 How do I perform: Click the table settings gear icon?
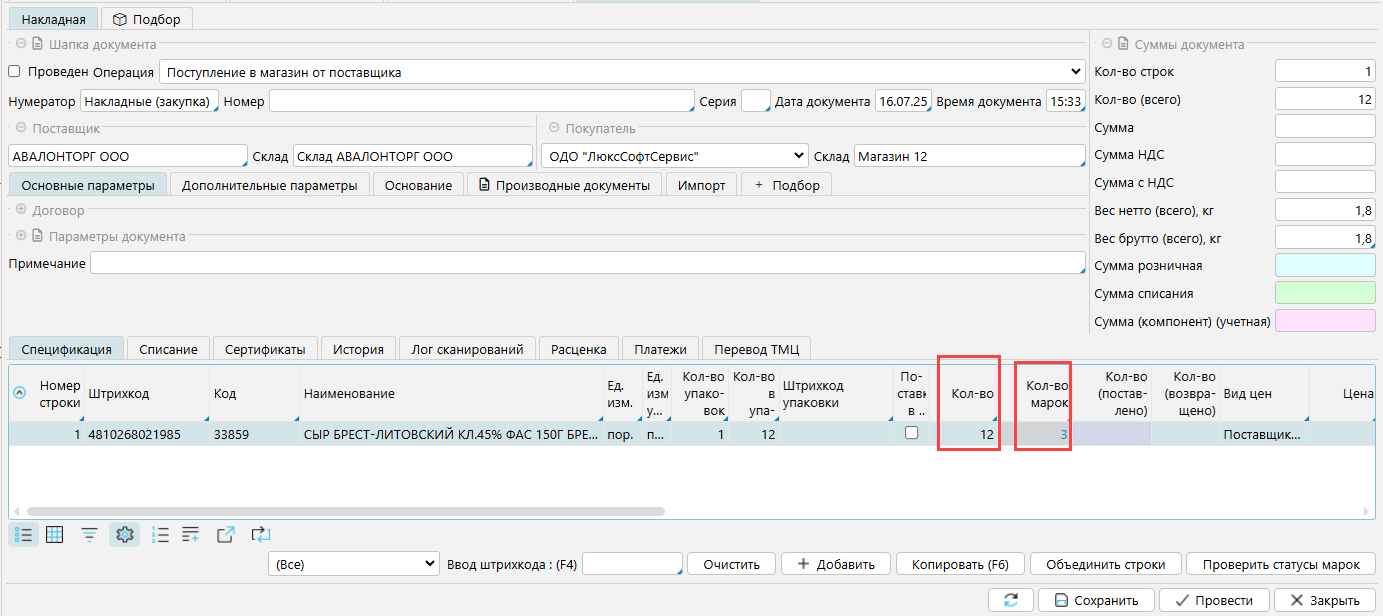coord(125,535)
